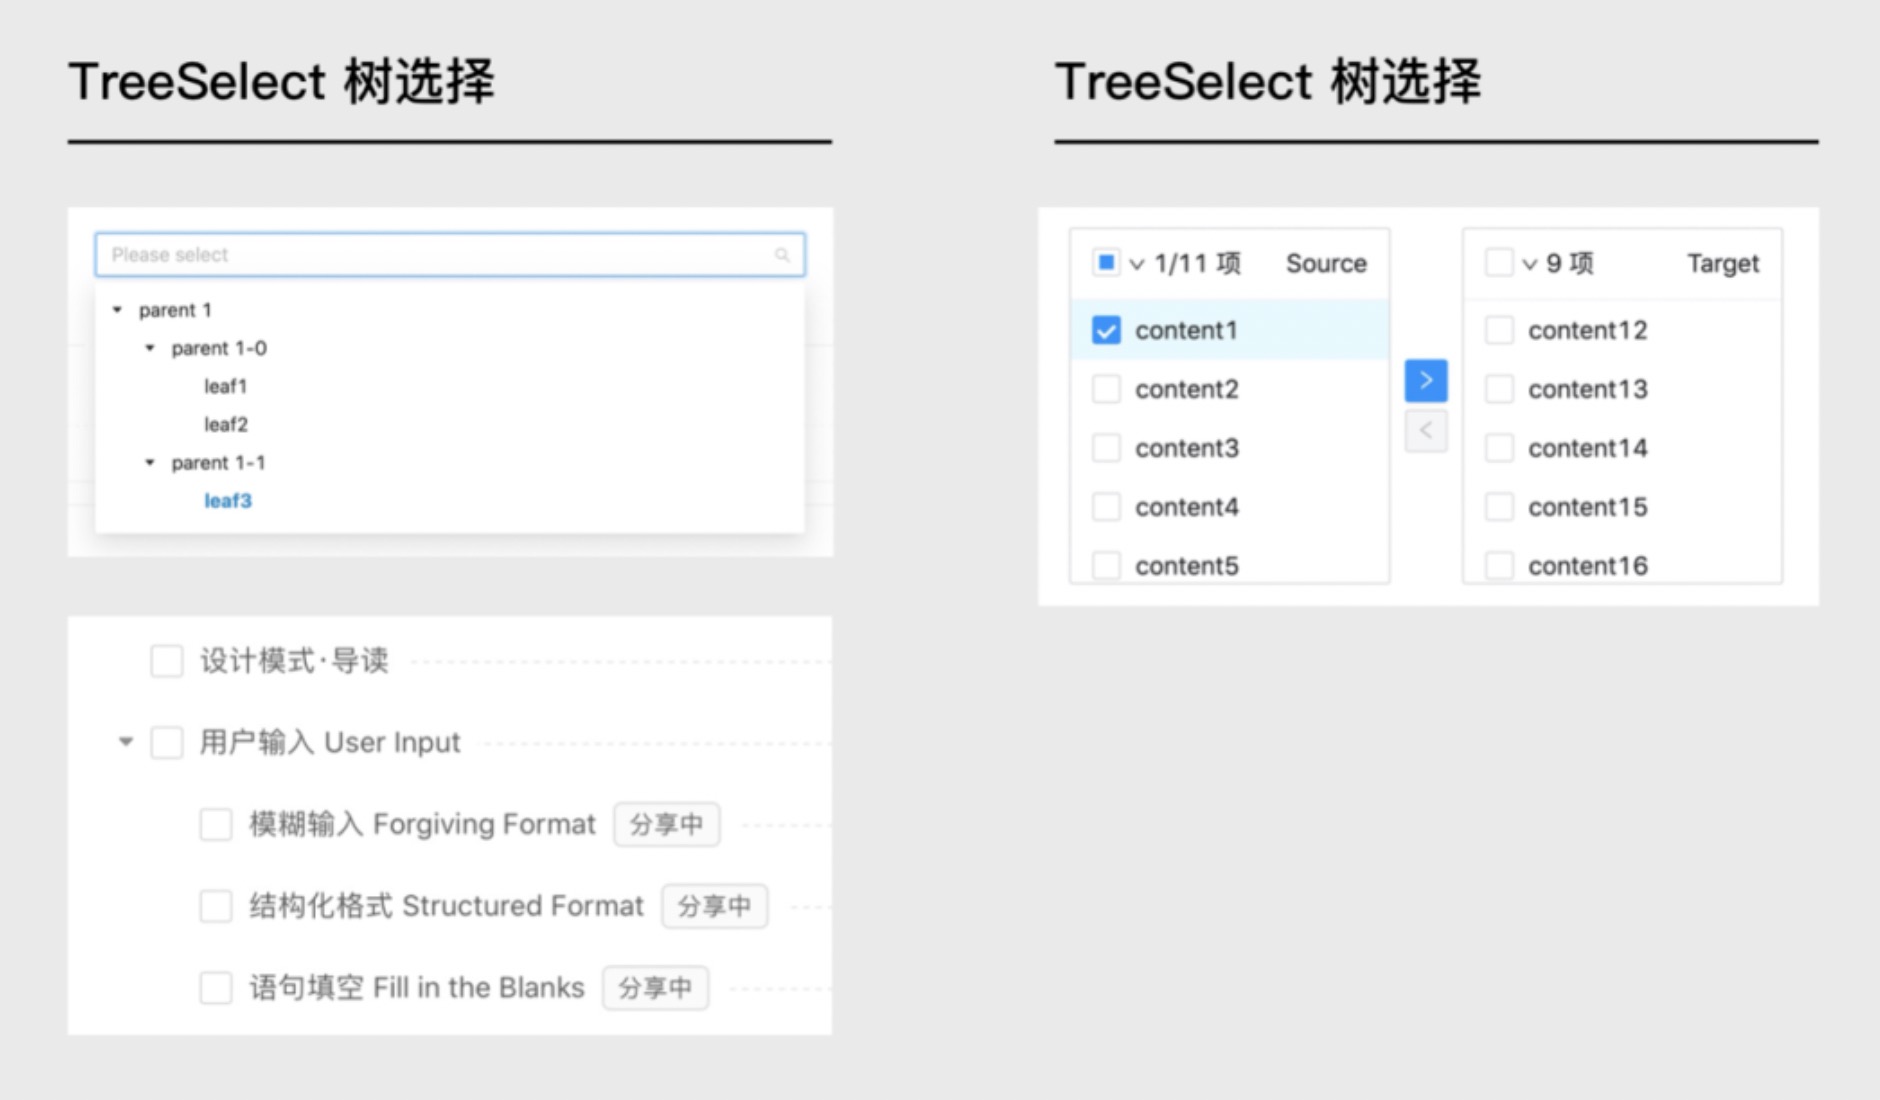Open the Source list chevron dropdown
The height and width of the screenshot is (1100, 1880).
click(x=1135, y=262)
